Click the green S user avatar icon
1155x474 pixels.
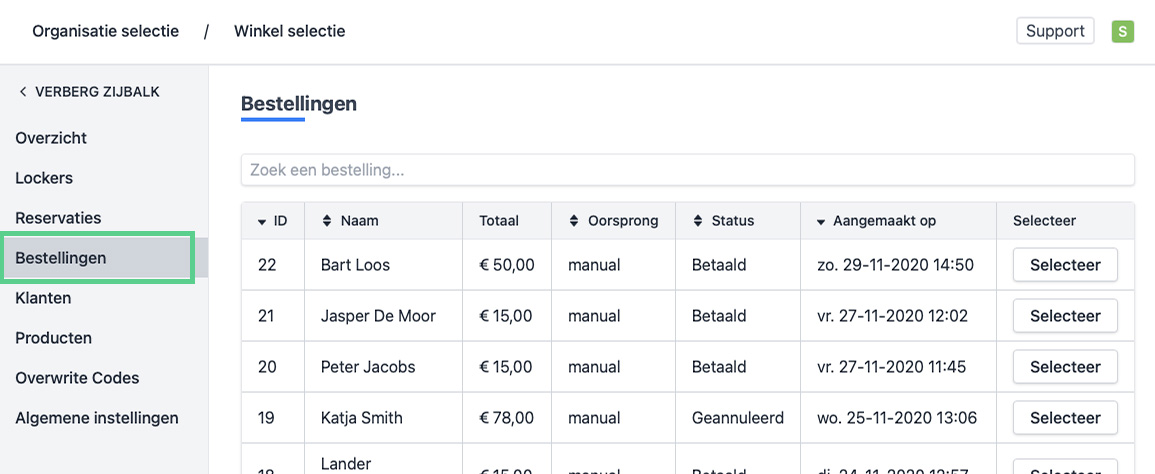click(x=1123, y=31)
